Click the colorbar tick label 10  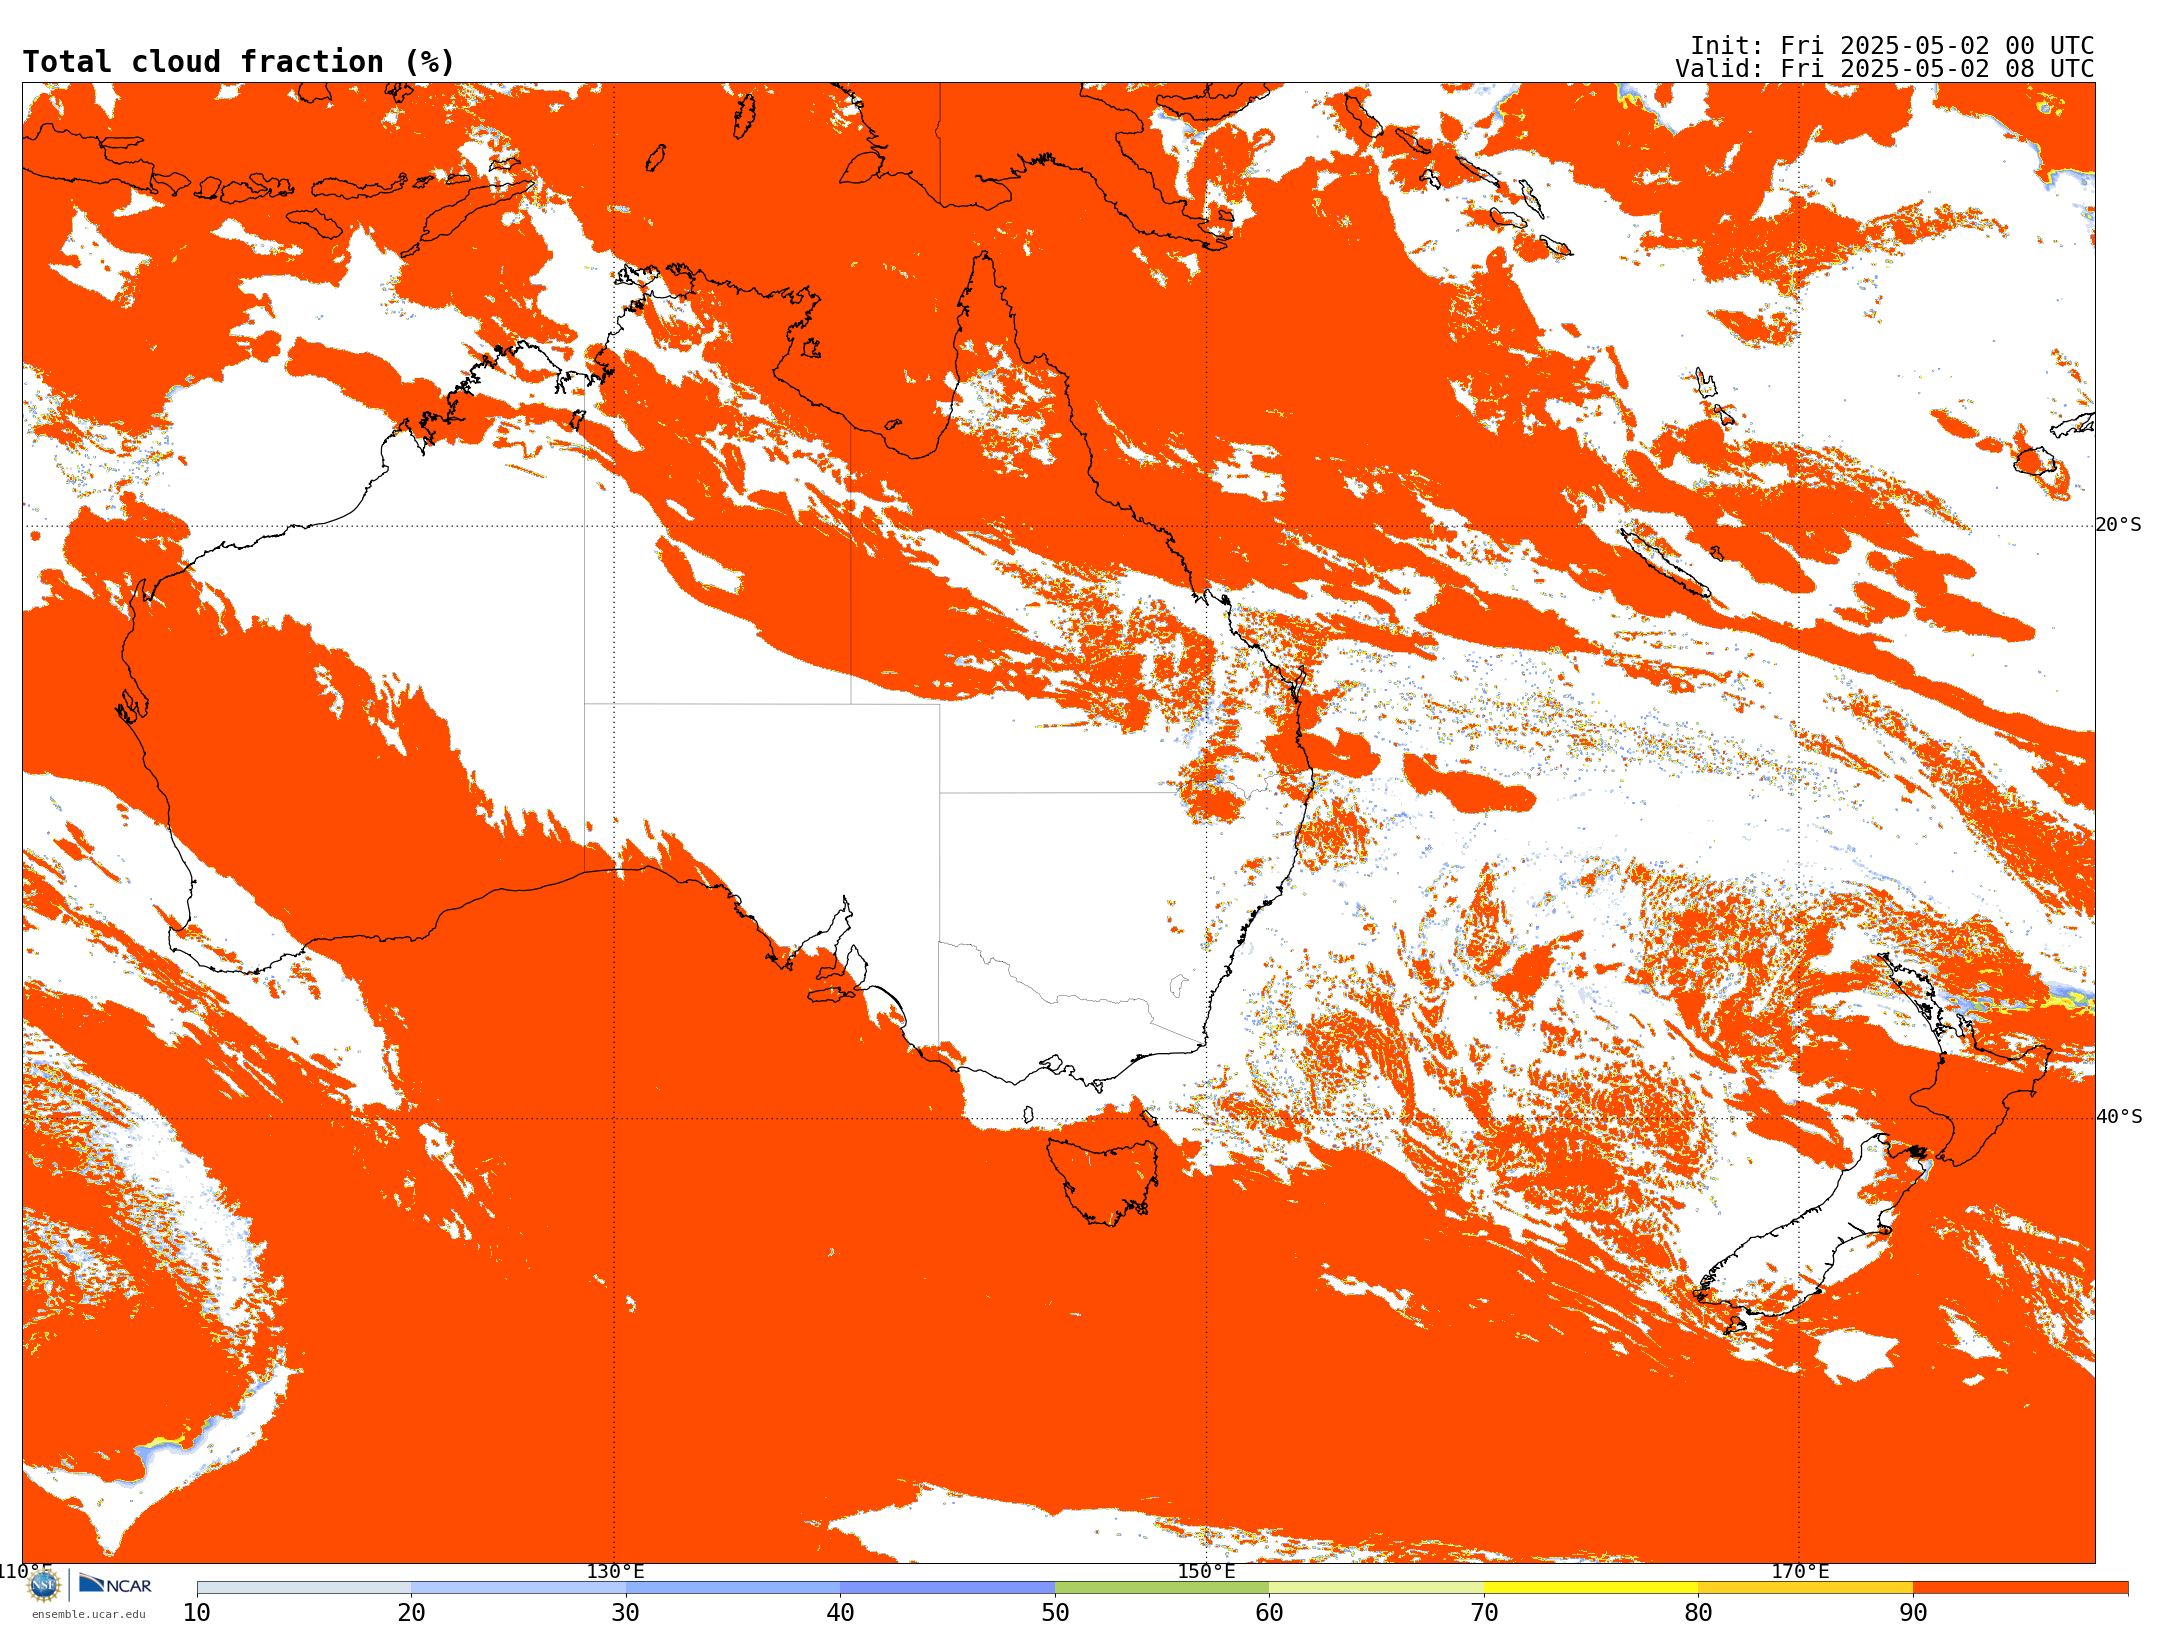pos(197,1613)
